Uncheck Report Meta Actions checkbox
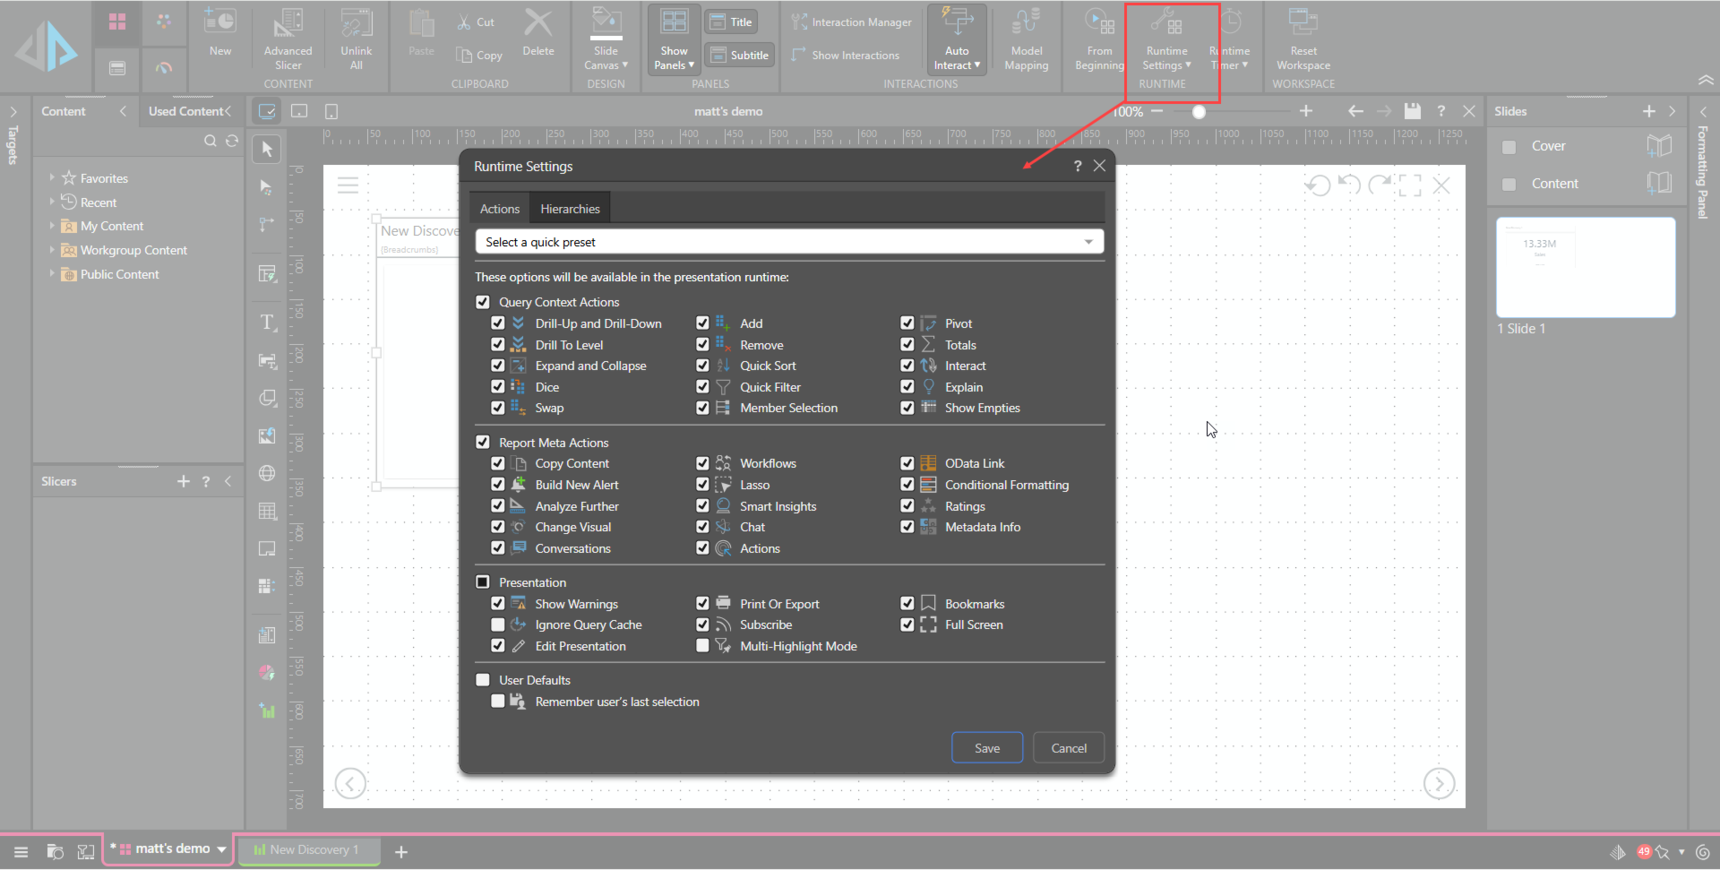The height and width of the screenshot is (870, 1720). 483,442
